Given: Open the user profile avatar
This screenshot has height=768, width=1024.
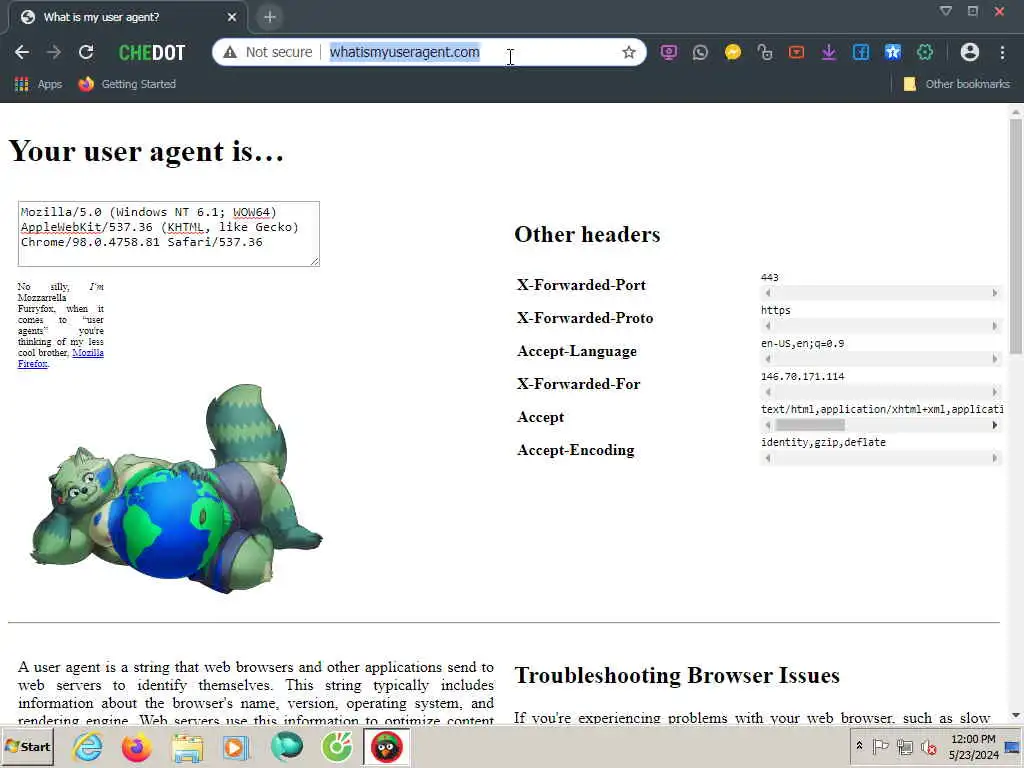Looking at the screenshot, I should [x=970, y=52].
